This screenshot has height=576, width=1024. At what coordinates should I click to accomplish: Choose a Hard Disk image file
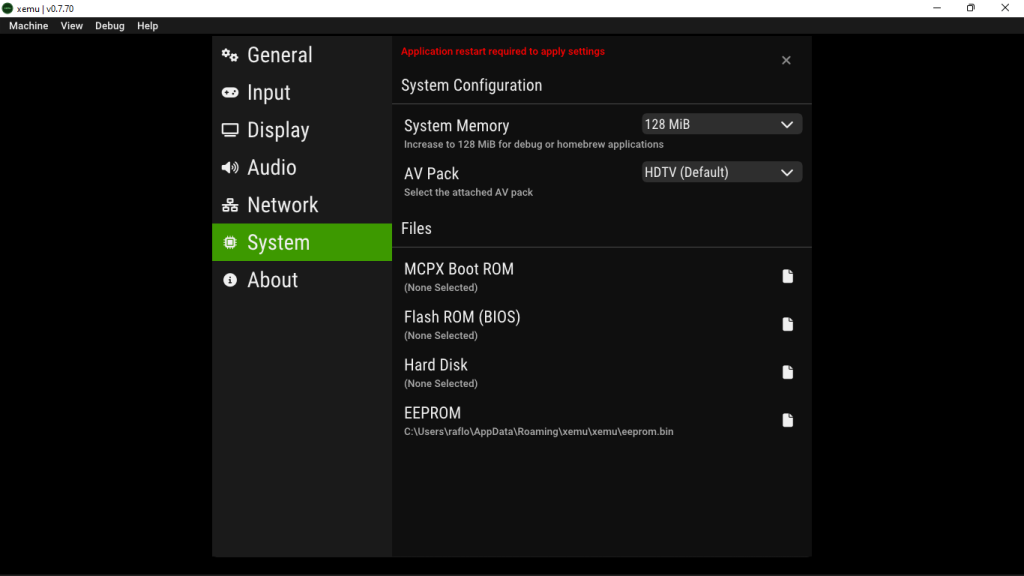tap(787, 371)
